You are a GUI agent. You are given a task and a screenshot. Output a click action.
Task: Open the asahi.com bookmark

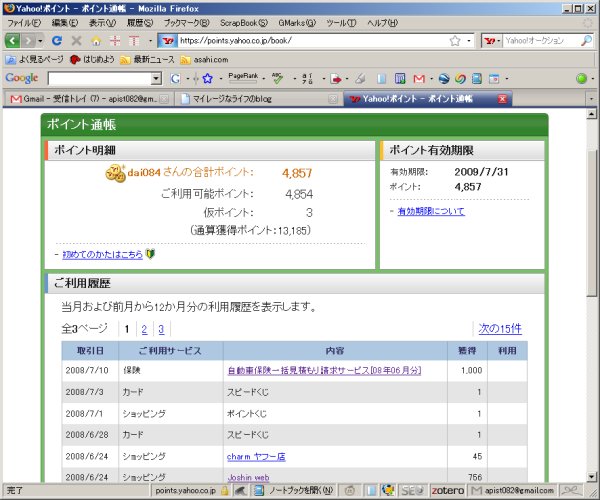205,60
